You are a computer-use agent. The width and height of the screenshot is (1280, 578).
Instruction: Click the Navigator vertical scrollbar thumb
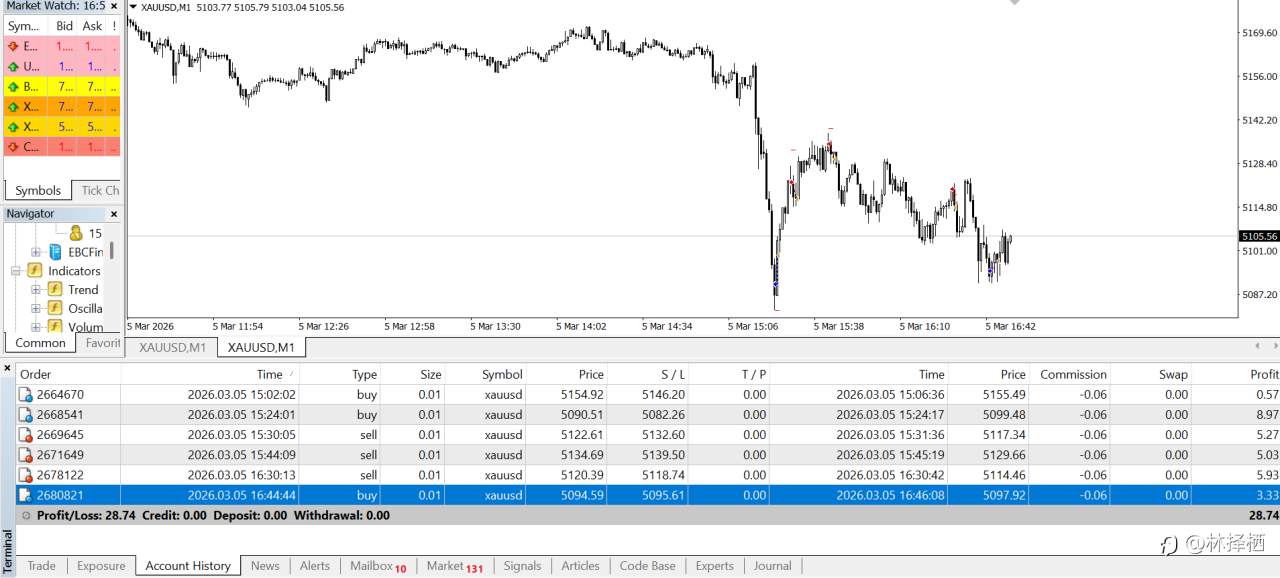pyautogui.click(x=112, y=250)
